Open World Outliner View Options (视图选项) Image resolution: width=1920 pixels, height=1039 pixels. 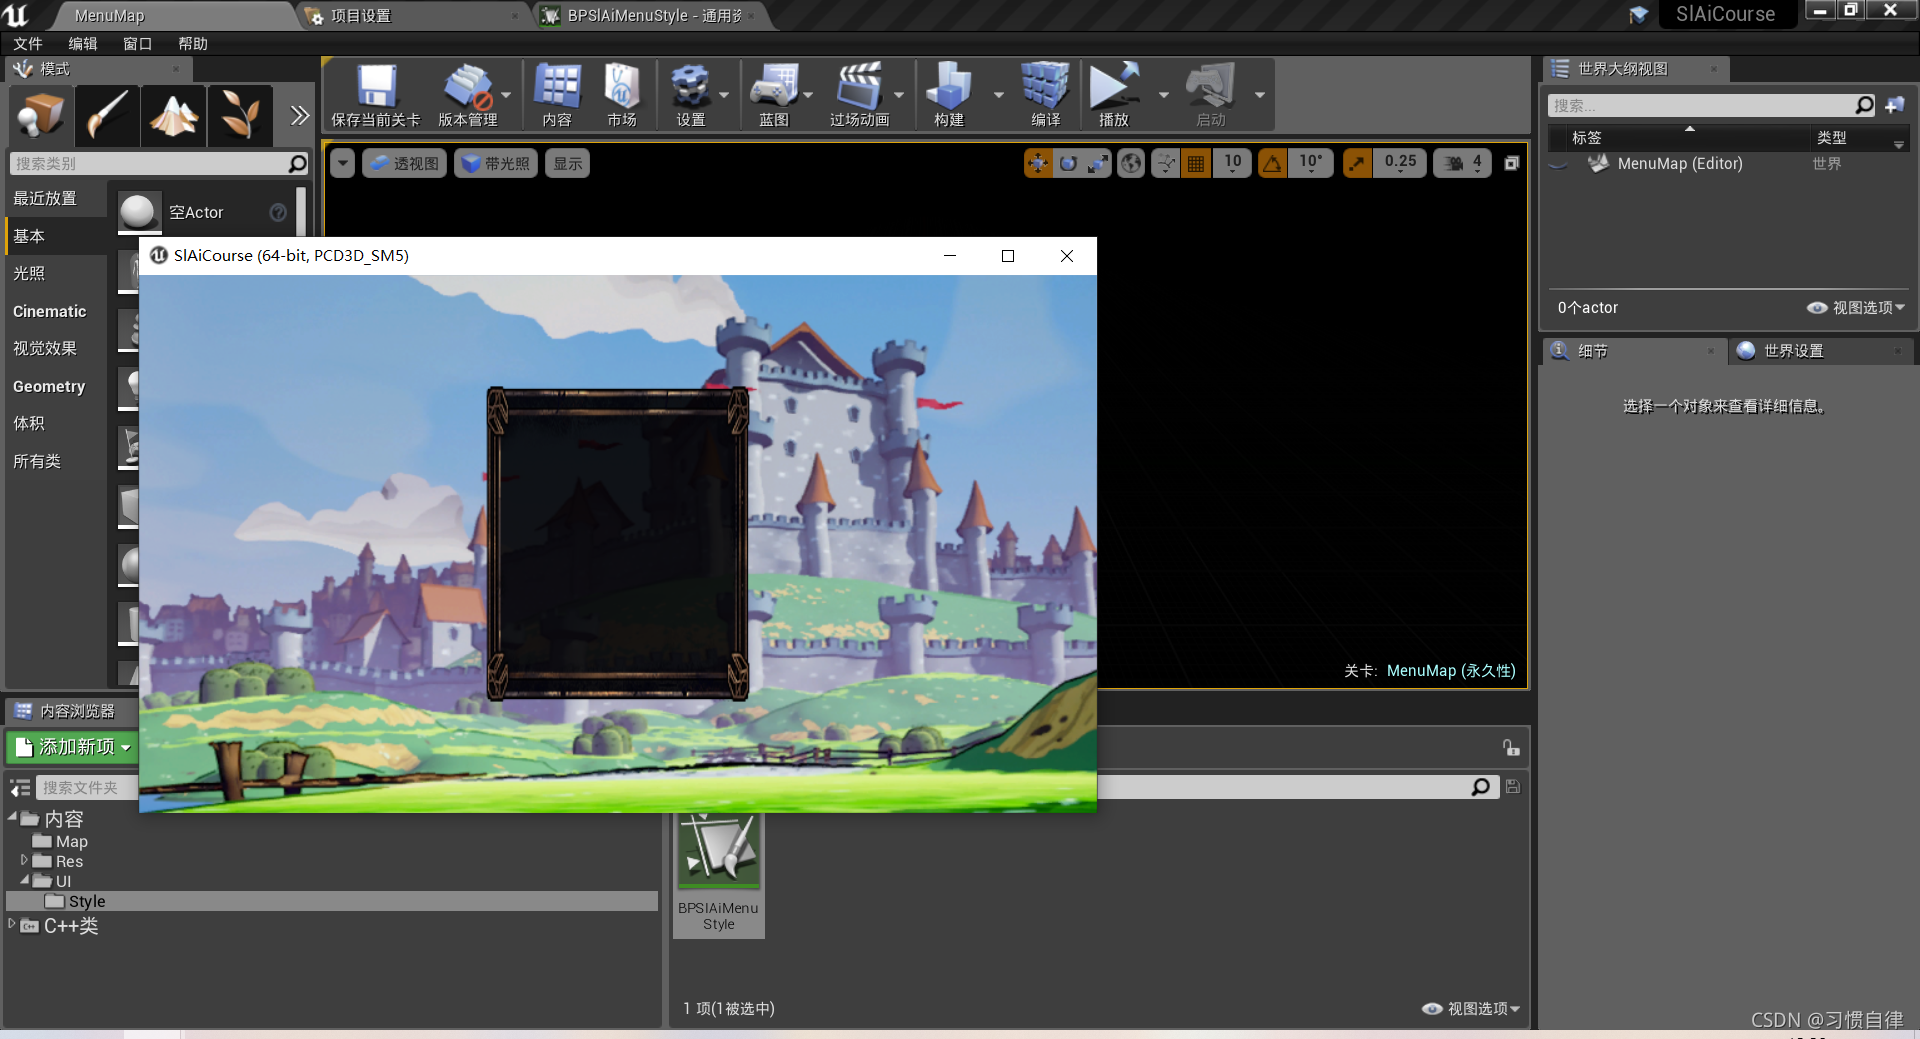coord(1856,308)
